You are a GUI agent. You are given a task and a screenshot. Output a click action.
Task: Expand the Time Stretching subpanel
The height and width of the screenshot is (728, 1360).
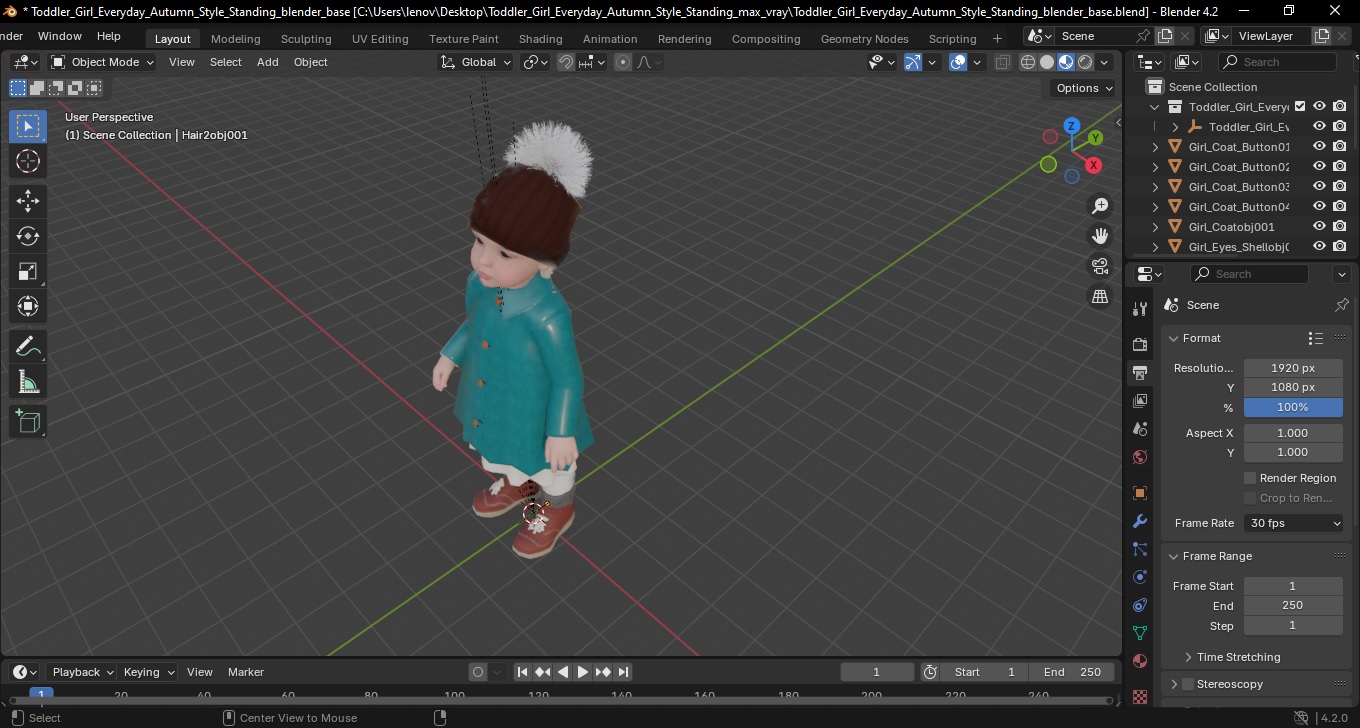(1188, 657)
